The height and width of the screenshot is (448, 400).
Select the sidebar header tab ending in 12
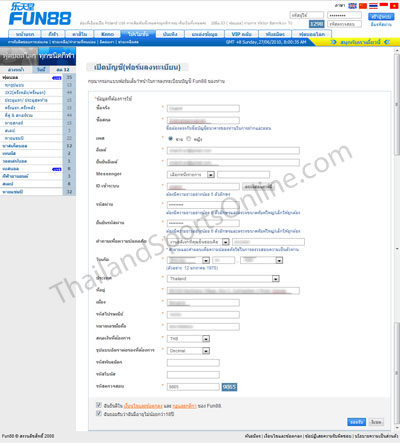coord(63,69)
